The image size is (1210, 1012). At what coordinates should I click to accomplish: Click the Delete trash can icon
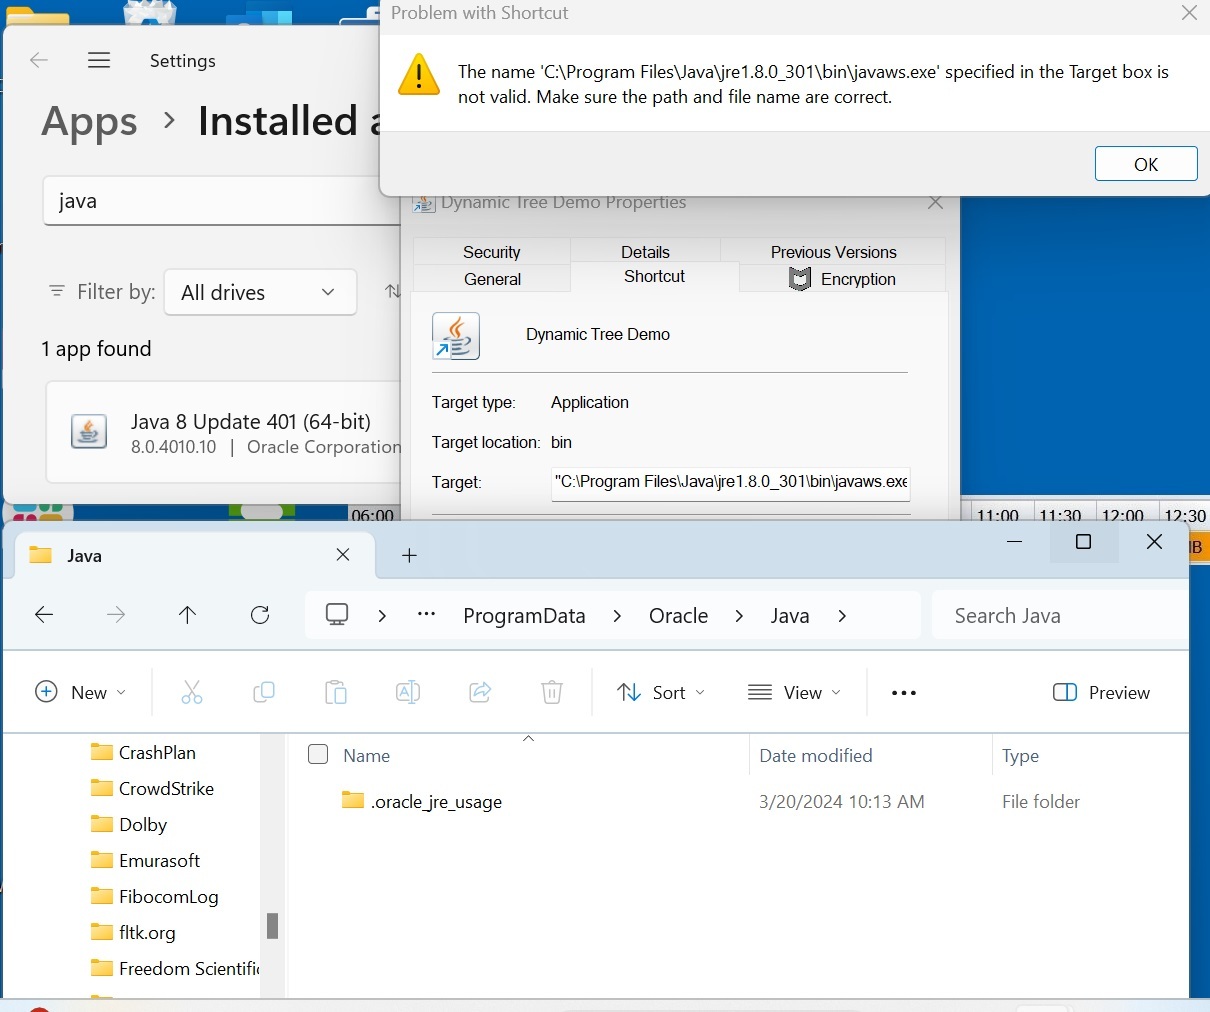552,692
